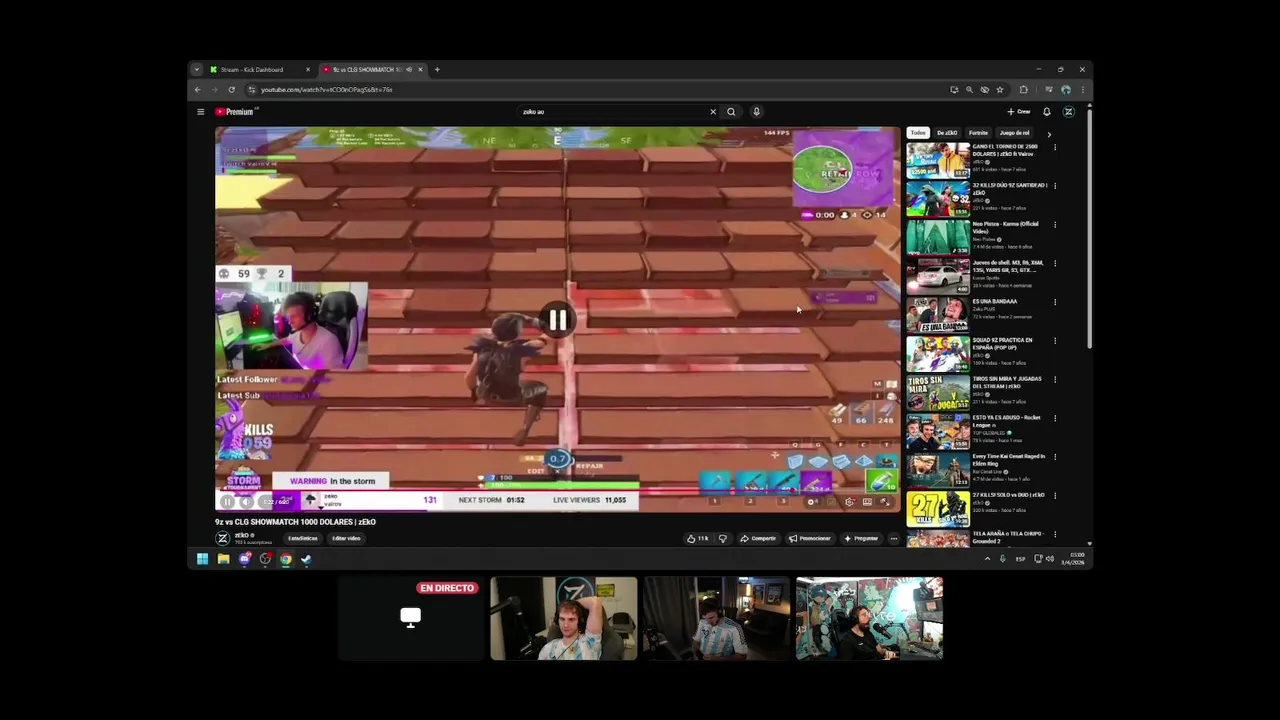
Task: Like the video with thumbs up
Action: tap(697, 538)
